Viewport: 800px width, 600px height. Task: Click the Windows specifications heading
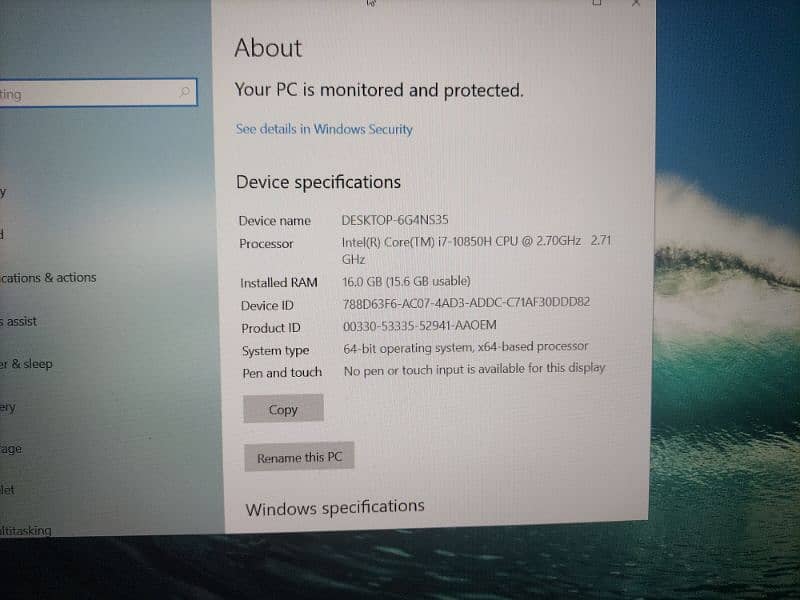(x=335, y=508)
